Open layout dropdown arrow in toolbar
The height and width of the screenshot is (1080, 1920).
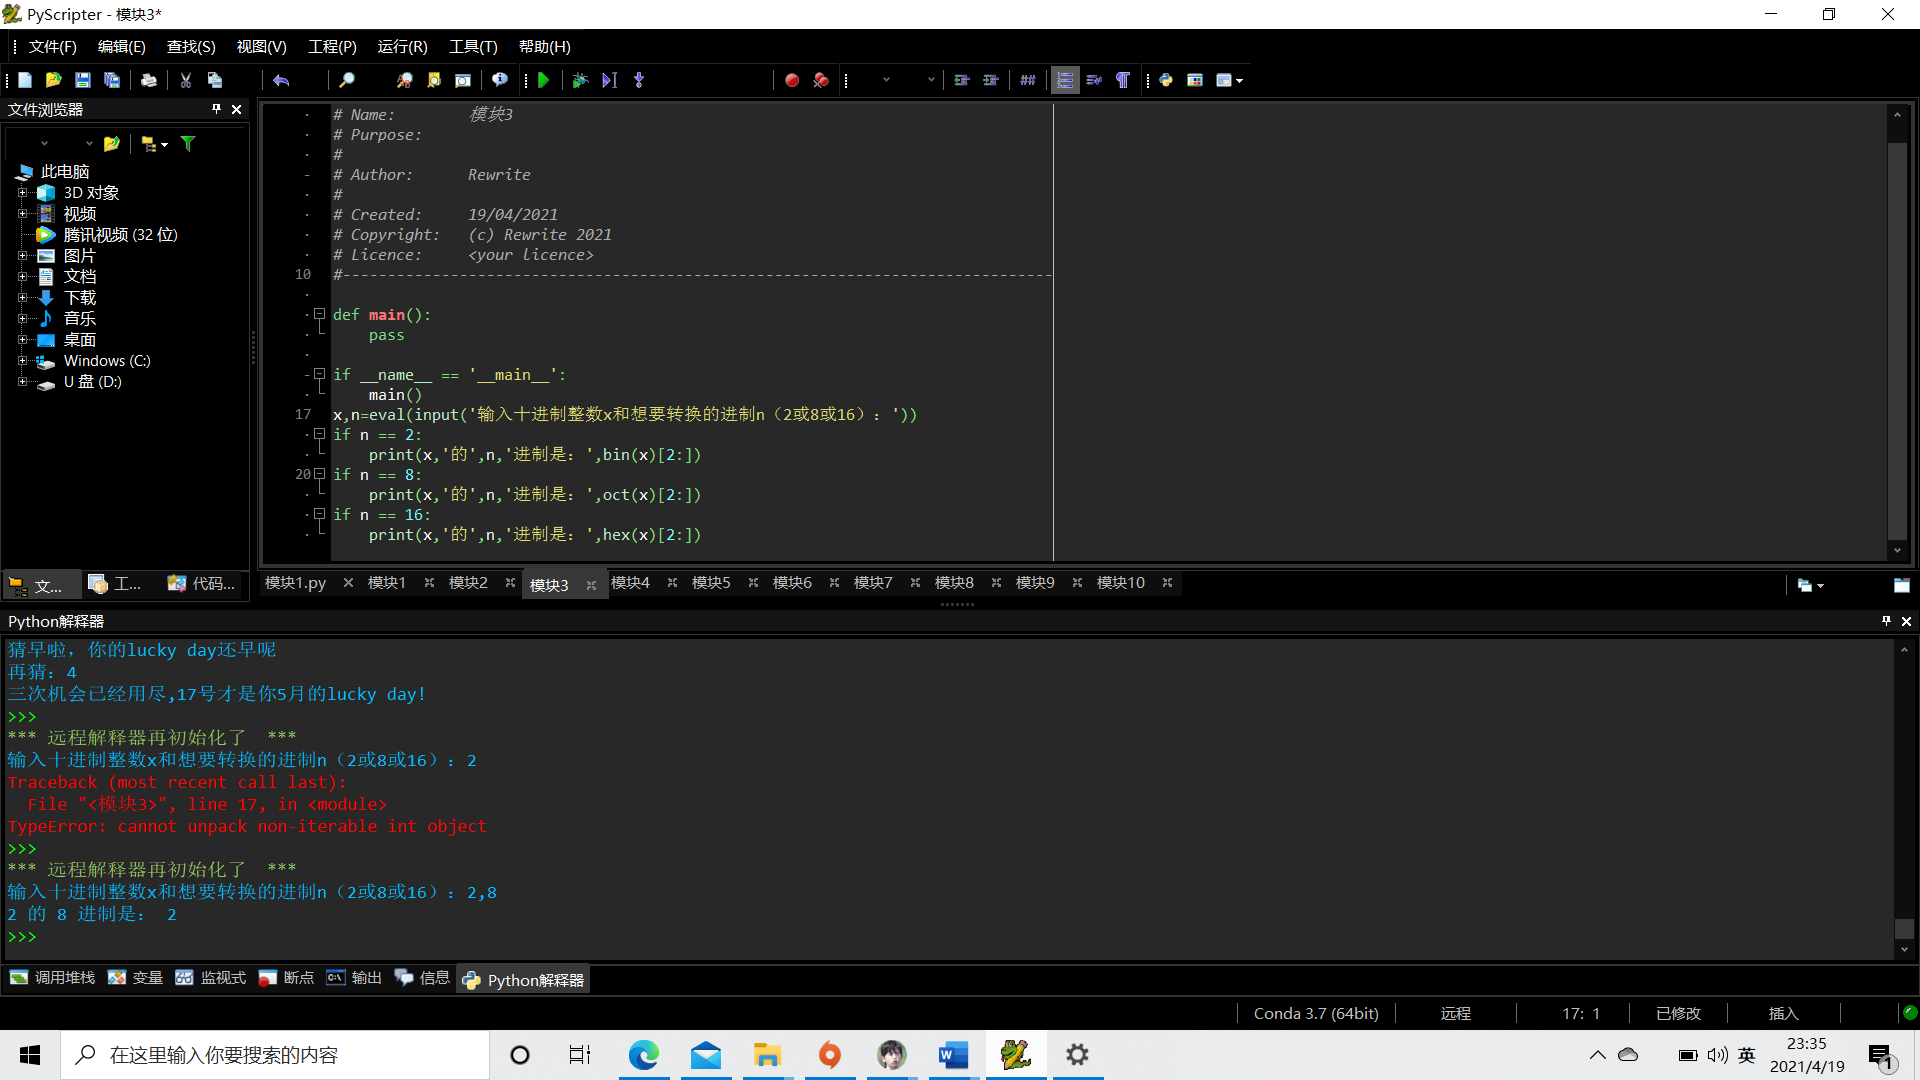tap(1240, 80)
